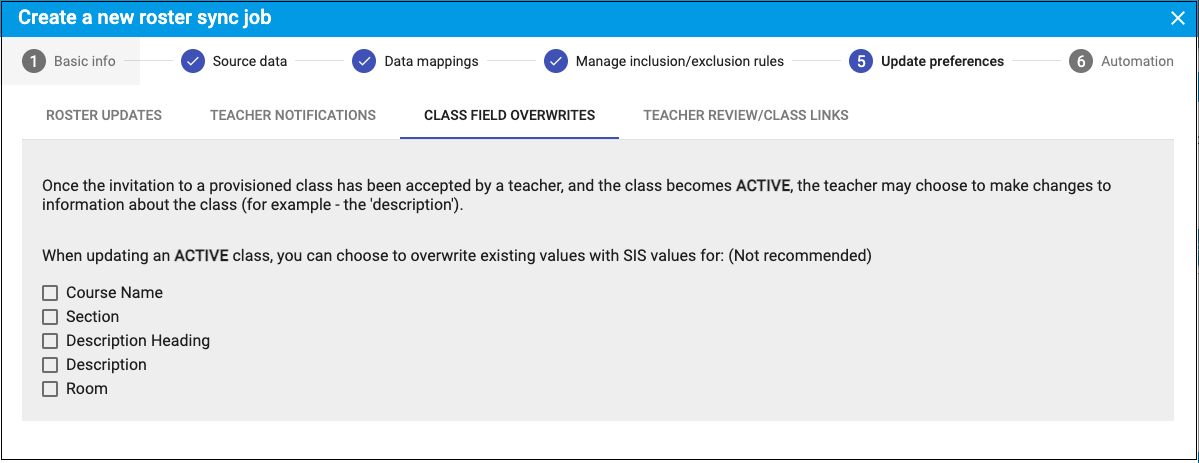This screenshot has height=463, width=1199.
Task: Click the step 1 number circle icon
Action: (x=35, y=61)
